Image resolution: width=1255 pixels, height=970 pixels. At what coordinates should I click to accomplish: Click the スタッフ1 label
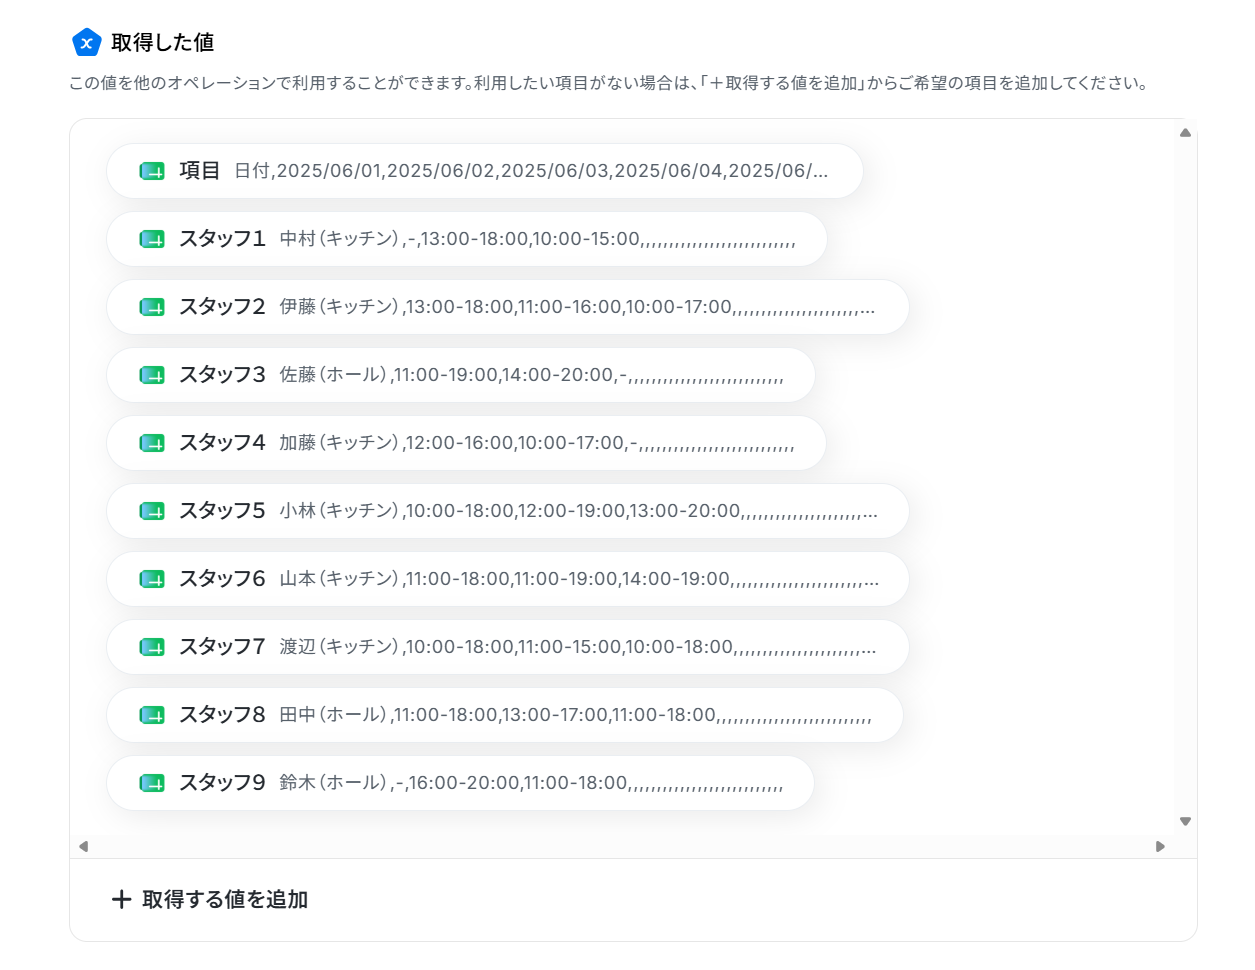222,239
